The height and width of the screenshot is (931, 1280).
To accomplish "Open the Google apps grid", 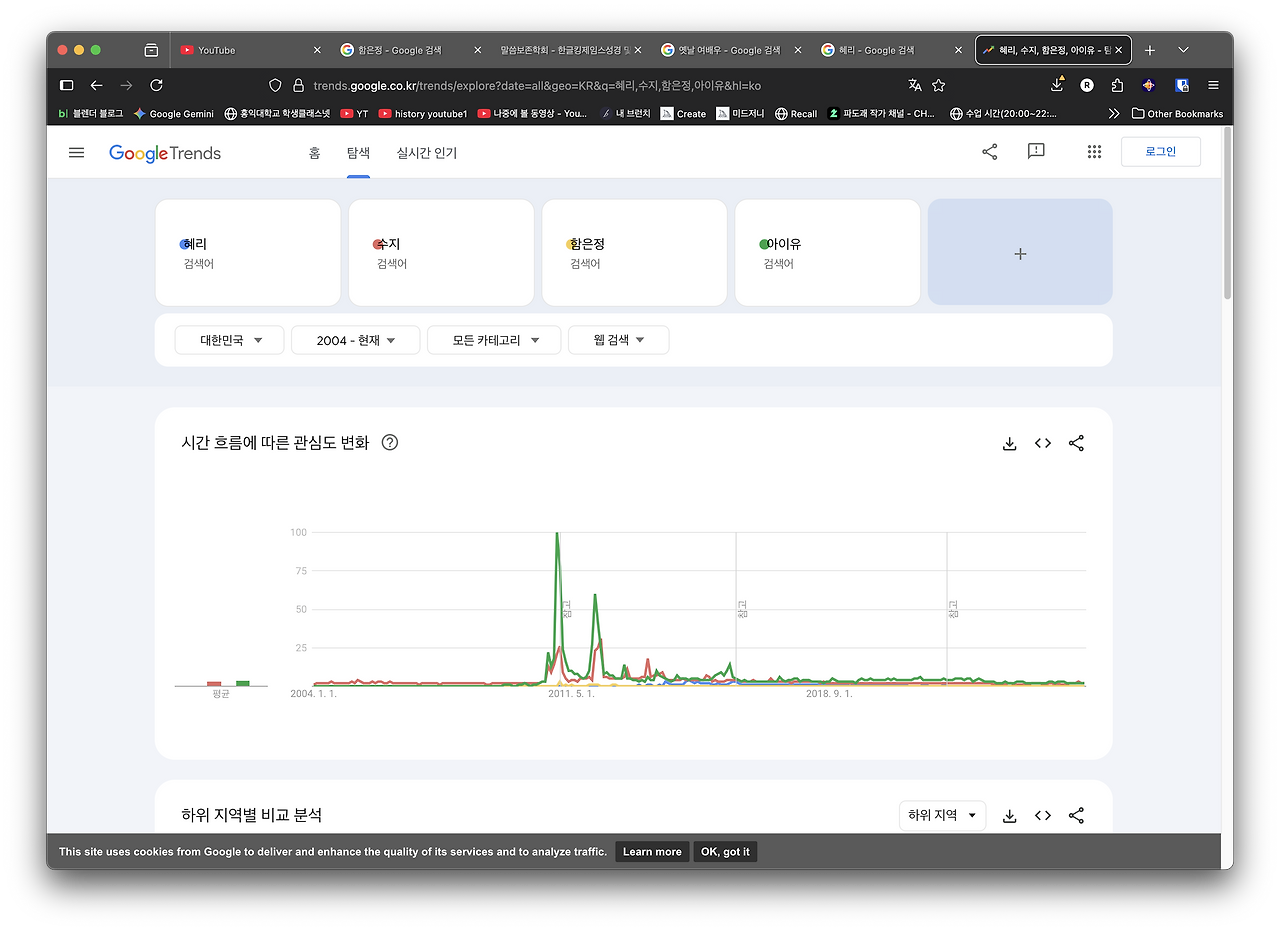I will coord(1094,151).
